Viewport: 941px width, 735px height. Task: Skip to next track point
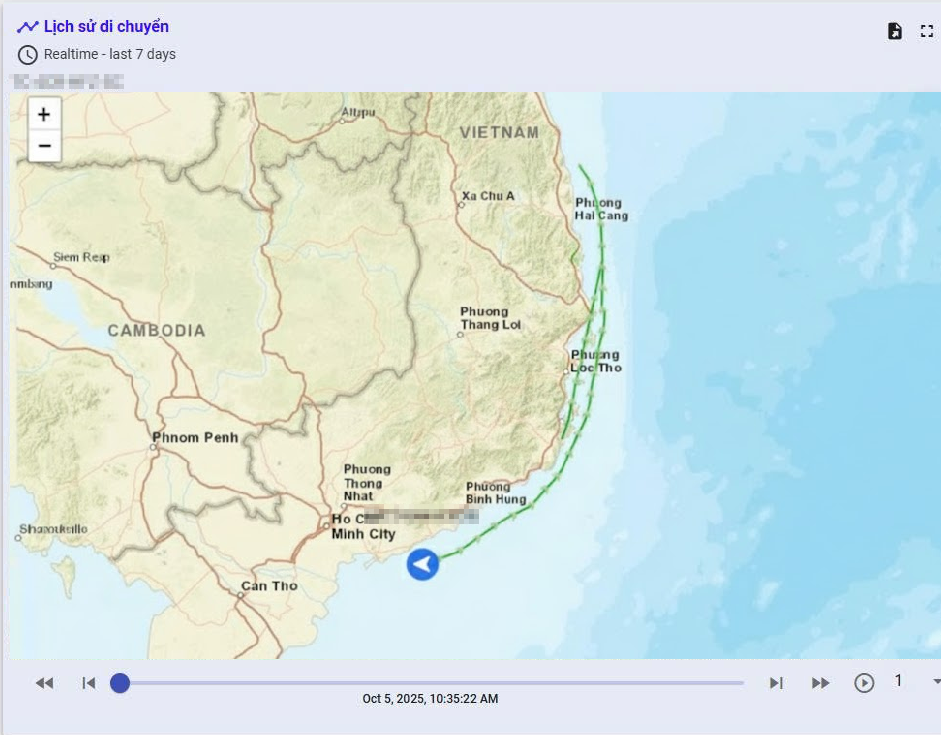pos(776,683)
